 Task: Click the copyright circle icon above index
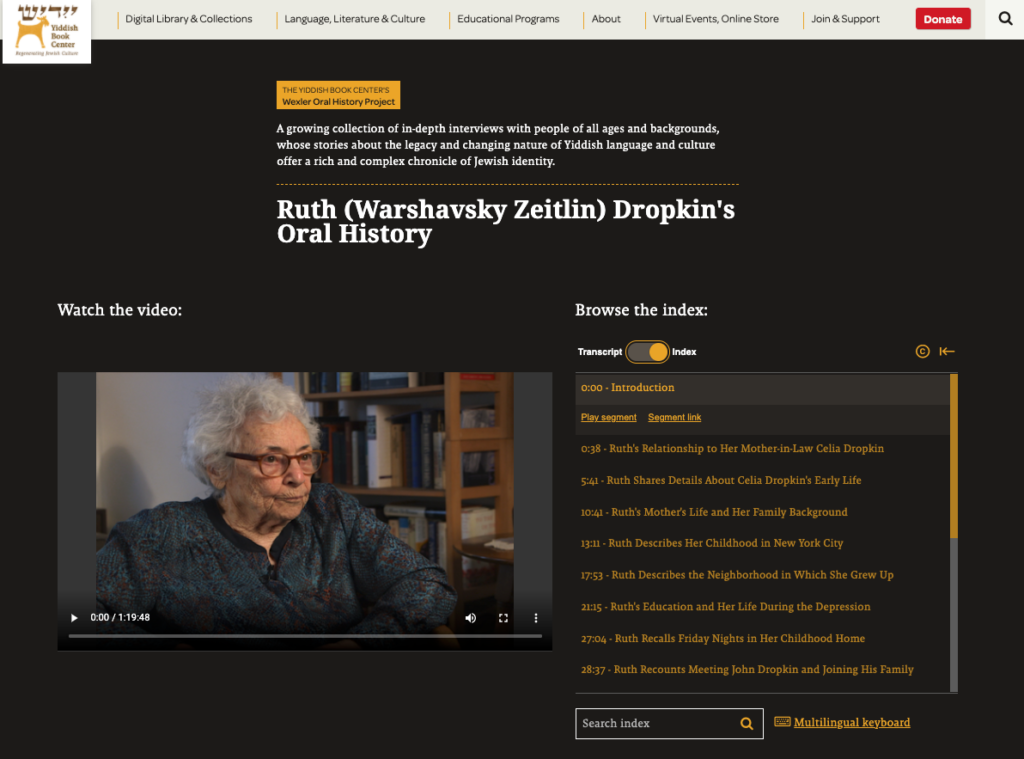click(x=922, y=351)
